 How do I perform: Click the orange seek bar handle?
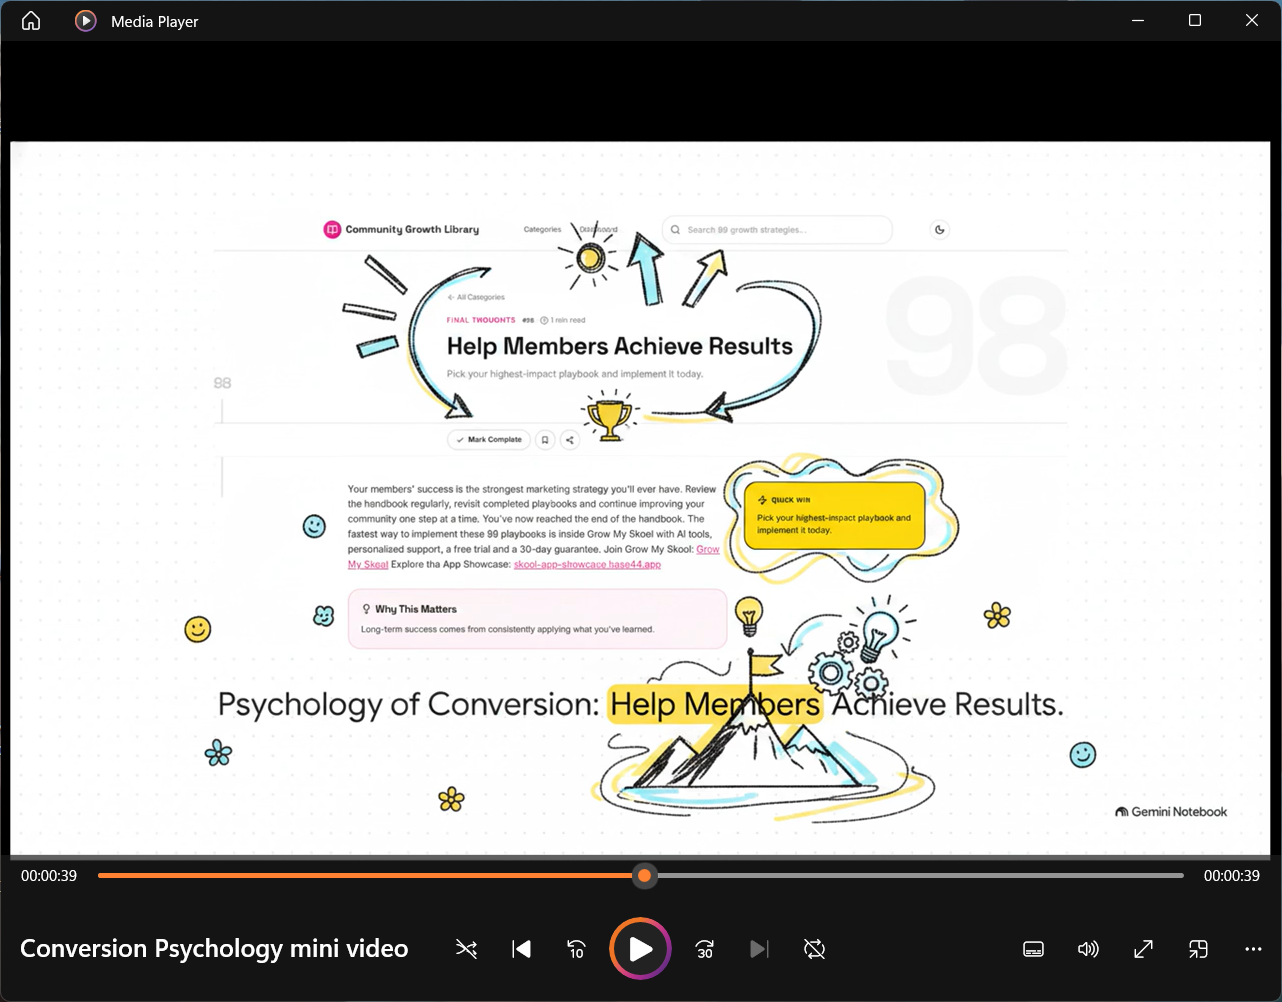tap(645, 876)
